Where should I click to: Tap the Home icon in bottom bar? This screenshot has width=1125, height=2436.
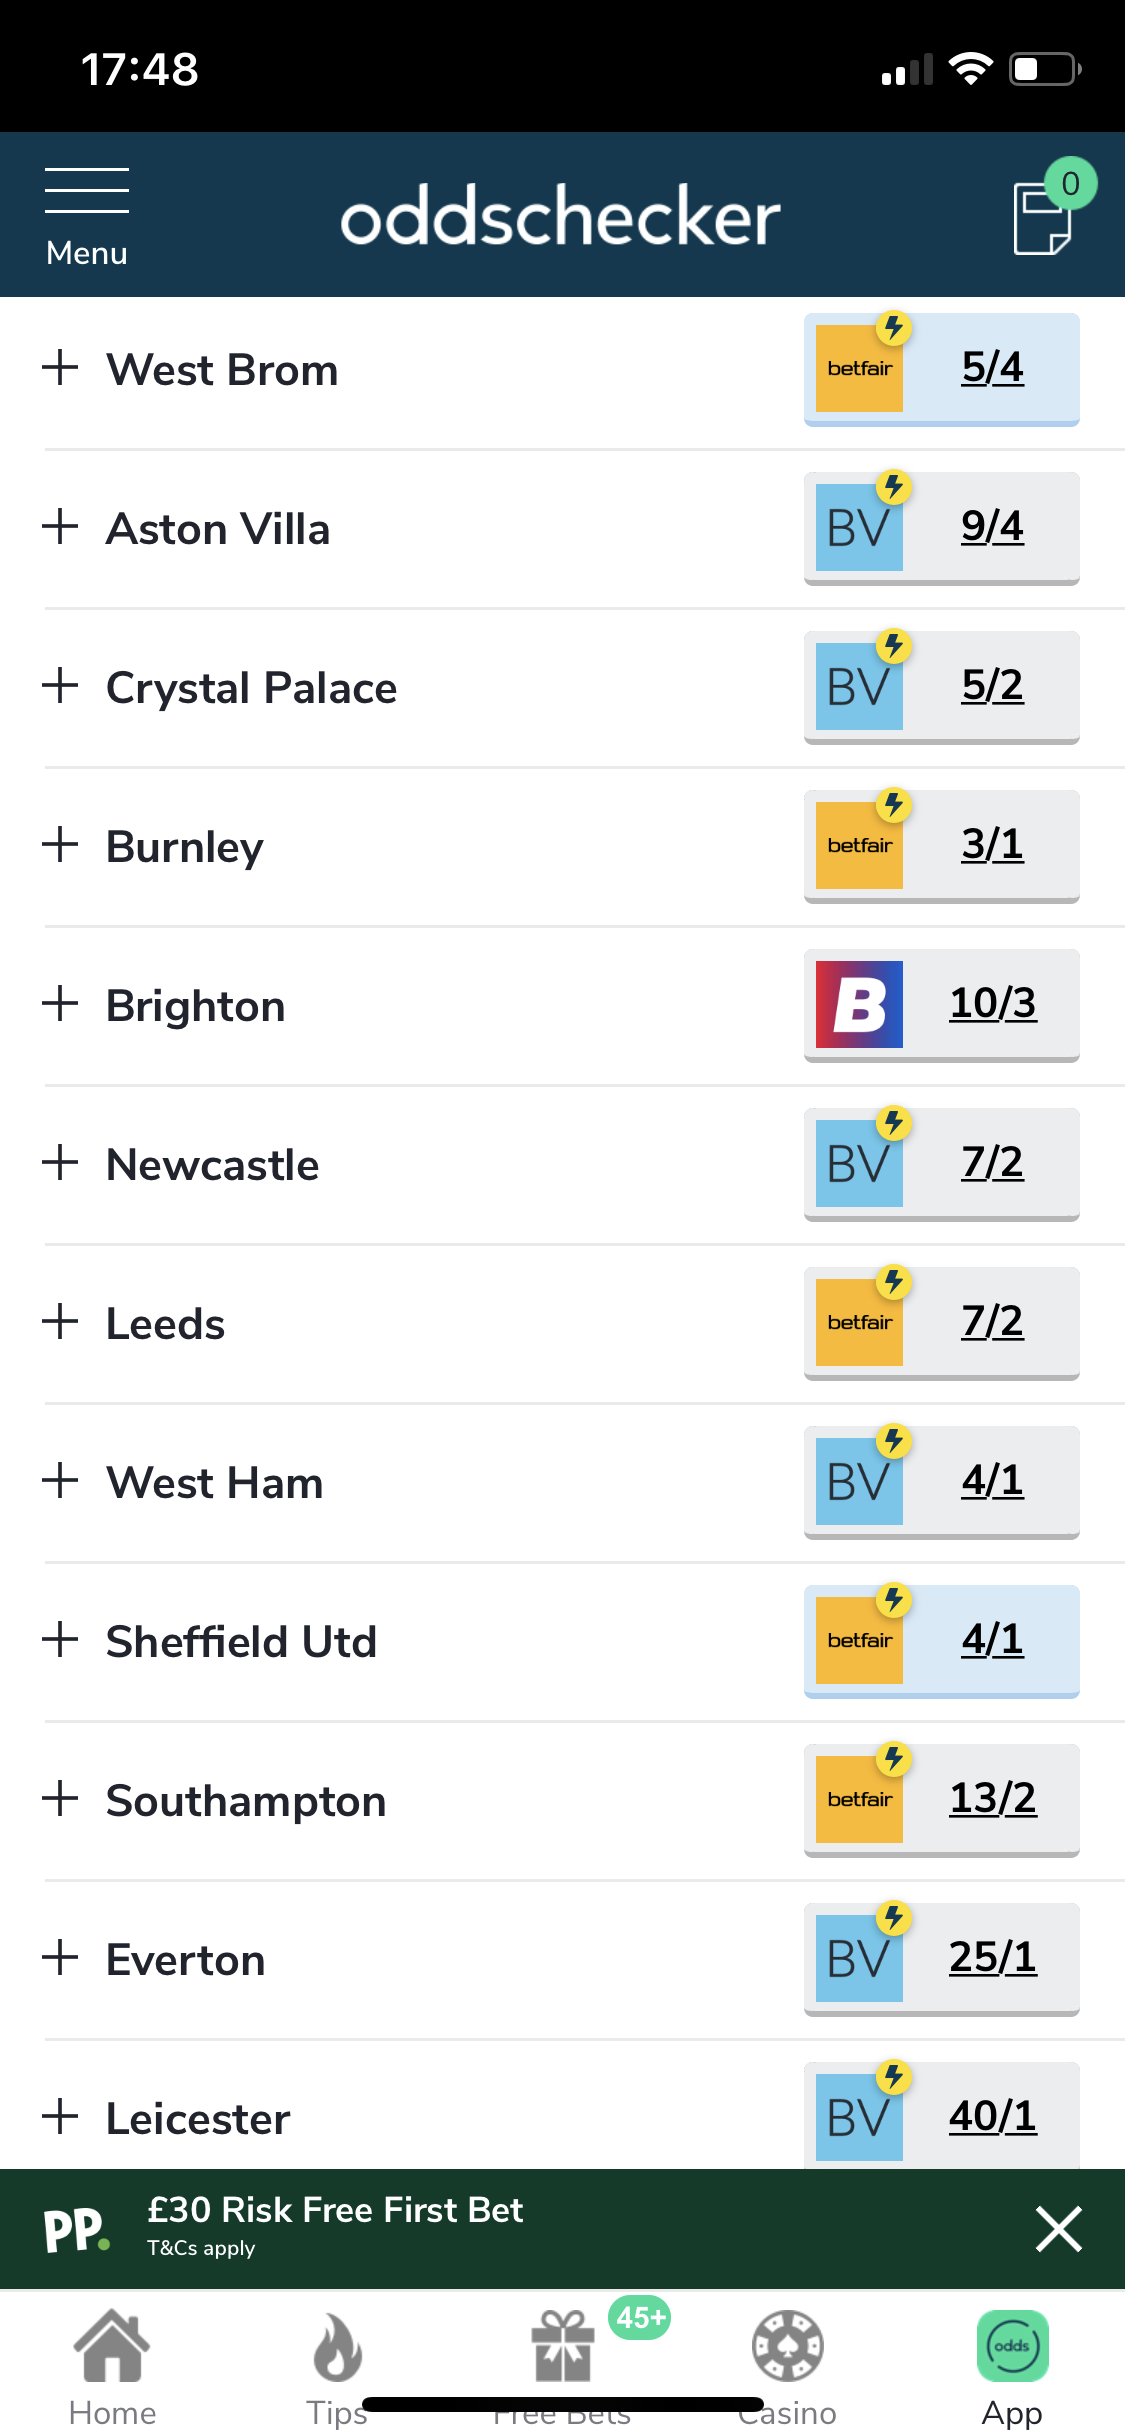tap(112, 2346)
